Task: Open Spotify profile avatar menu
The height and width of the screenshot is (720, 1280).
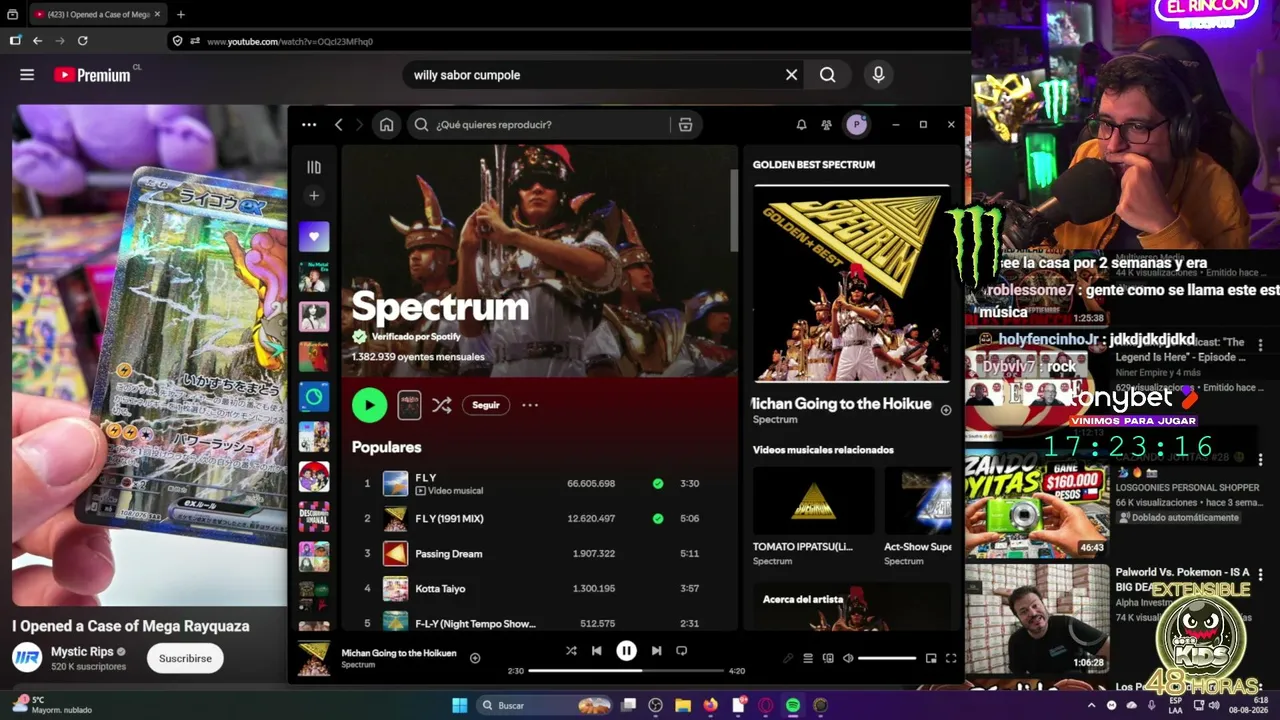Action: point(856,124)
